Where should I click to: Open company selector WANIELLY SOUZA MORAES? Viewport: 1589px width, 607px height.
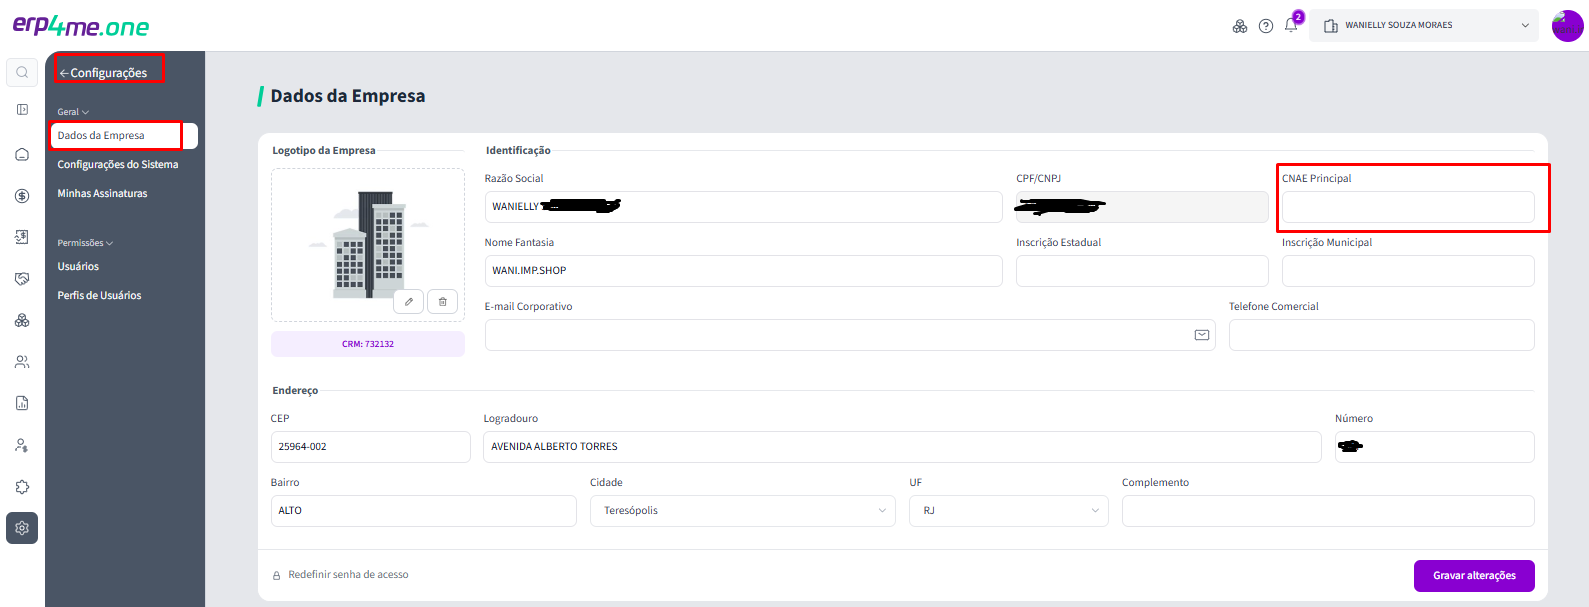click(x=1424, y=26)
